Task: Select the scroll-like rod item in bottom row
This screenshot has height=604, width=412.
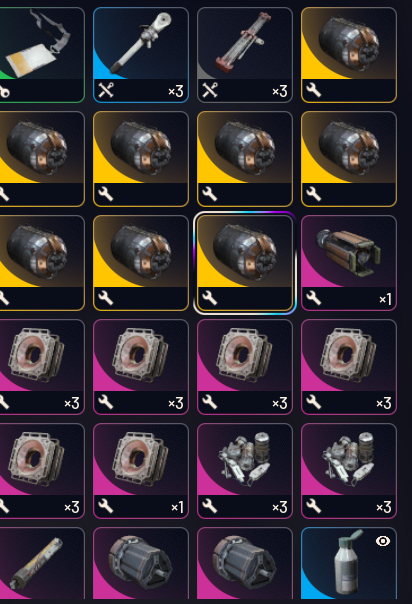Action: click(x=42, y=563)
